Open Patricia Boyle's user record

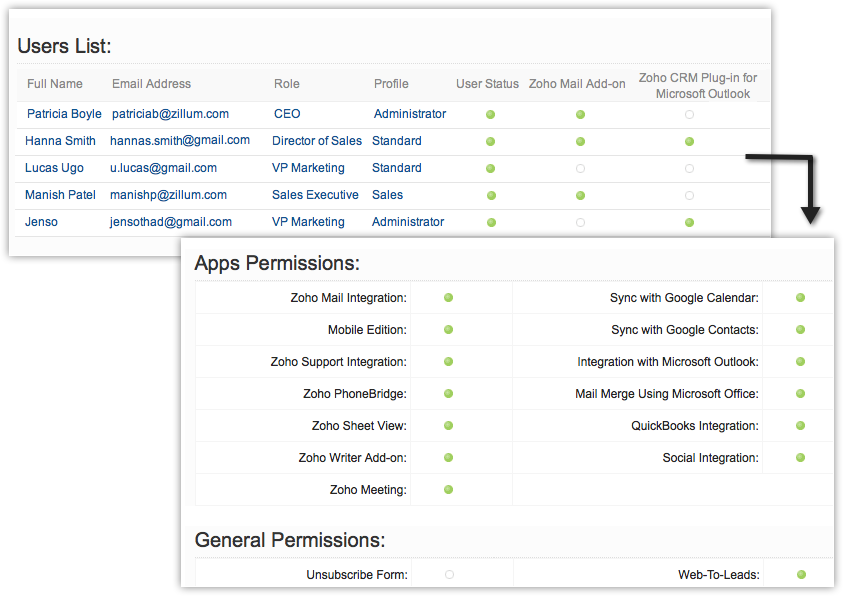pos(64,114)
